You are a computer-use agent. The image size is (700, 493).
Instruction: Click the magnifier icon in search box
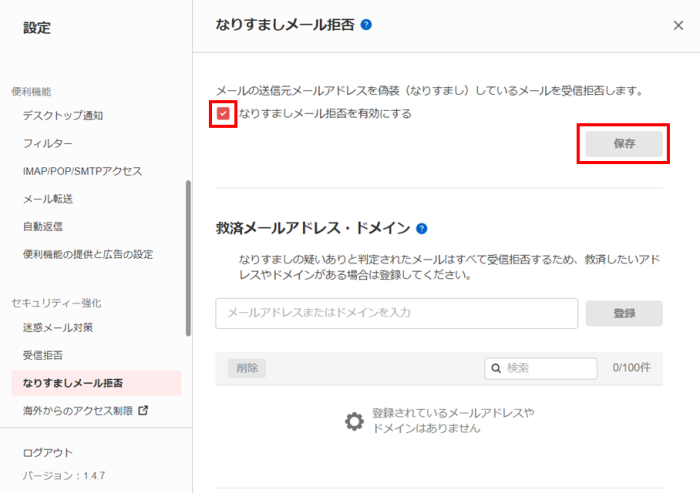coord(495,368)
